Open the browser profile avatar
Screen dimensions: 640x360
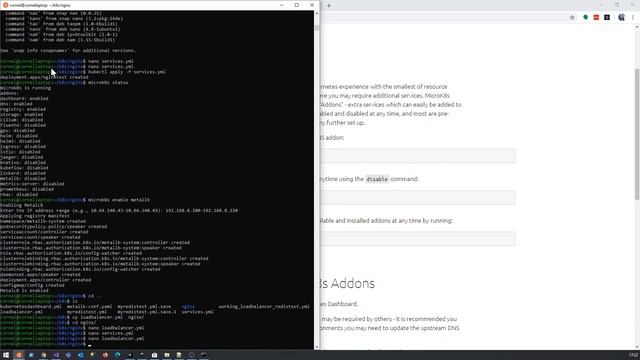click(621, 17)
